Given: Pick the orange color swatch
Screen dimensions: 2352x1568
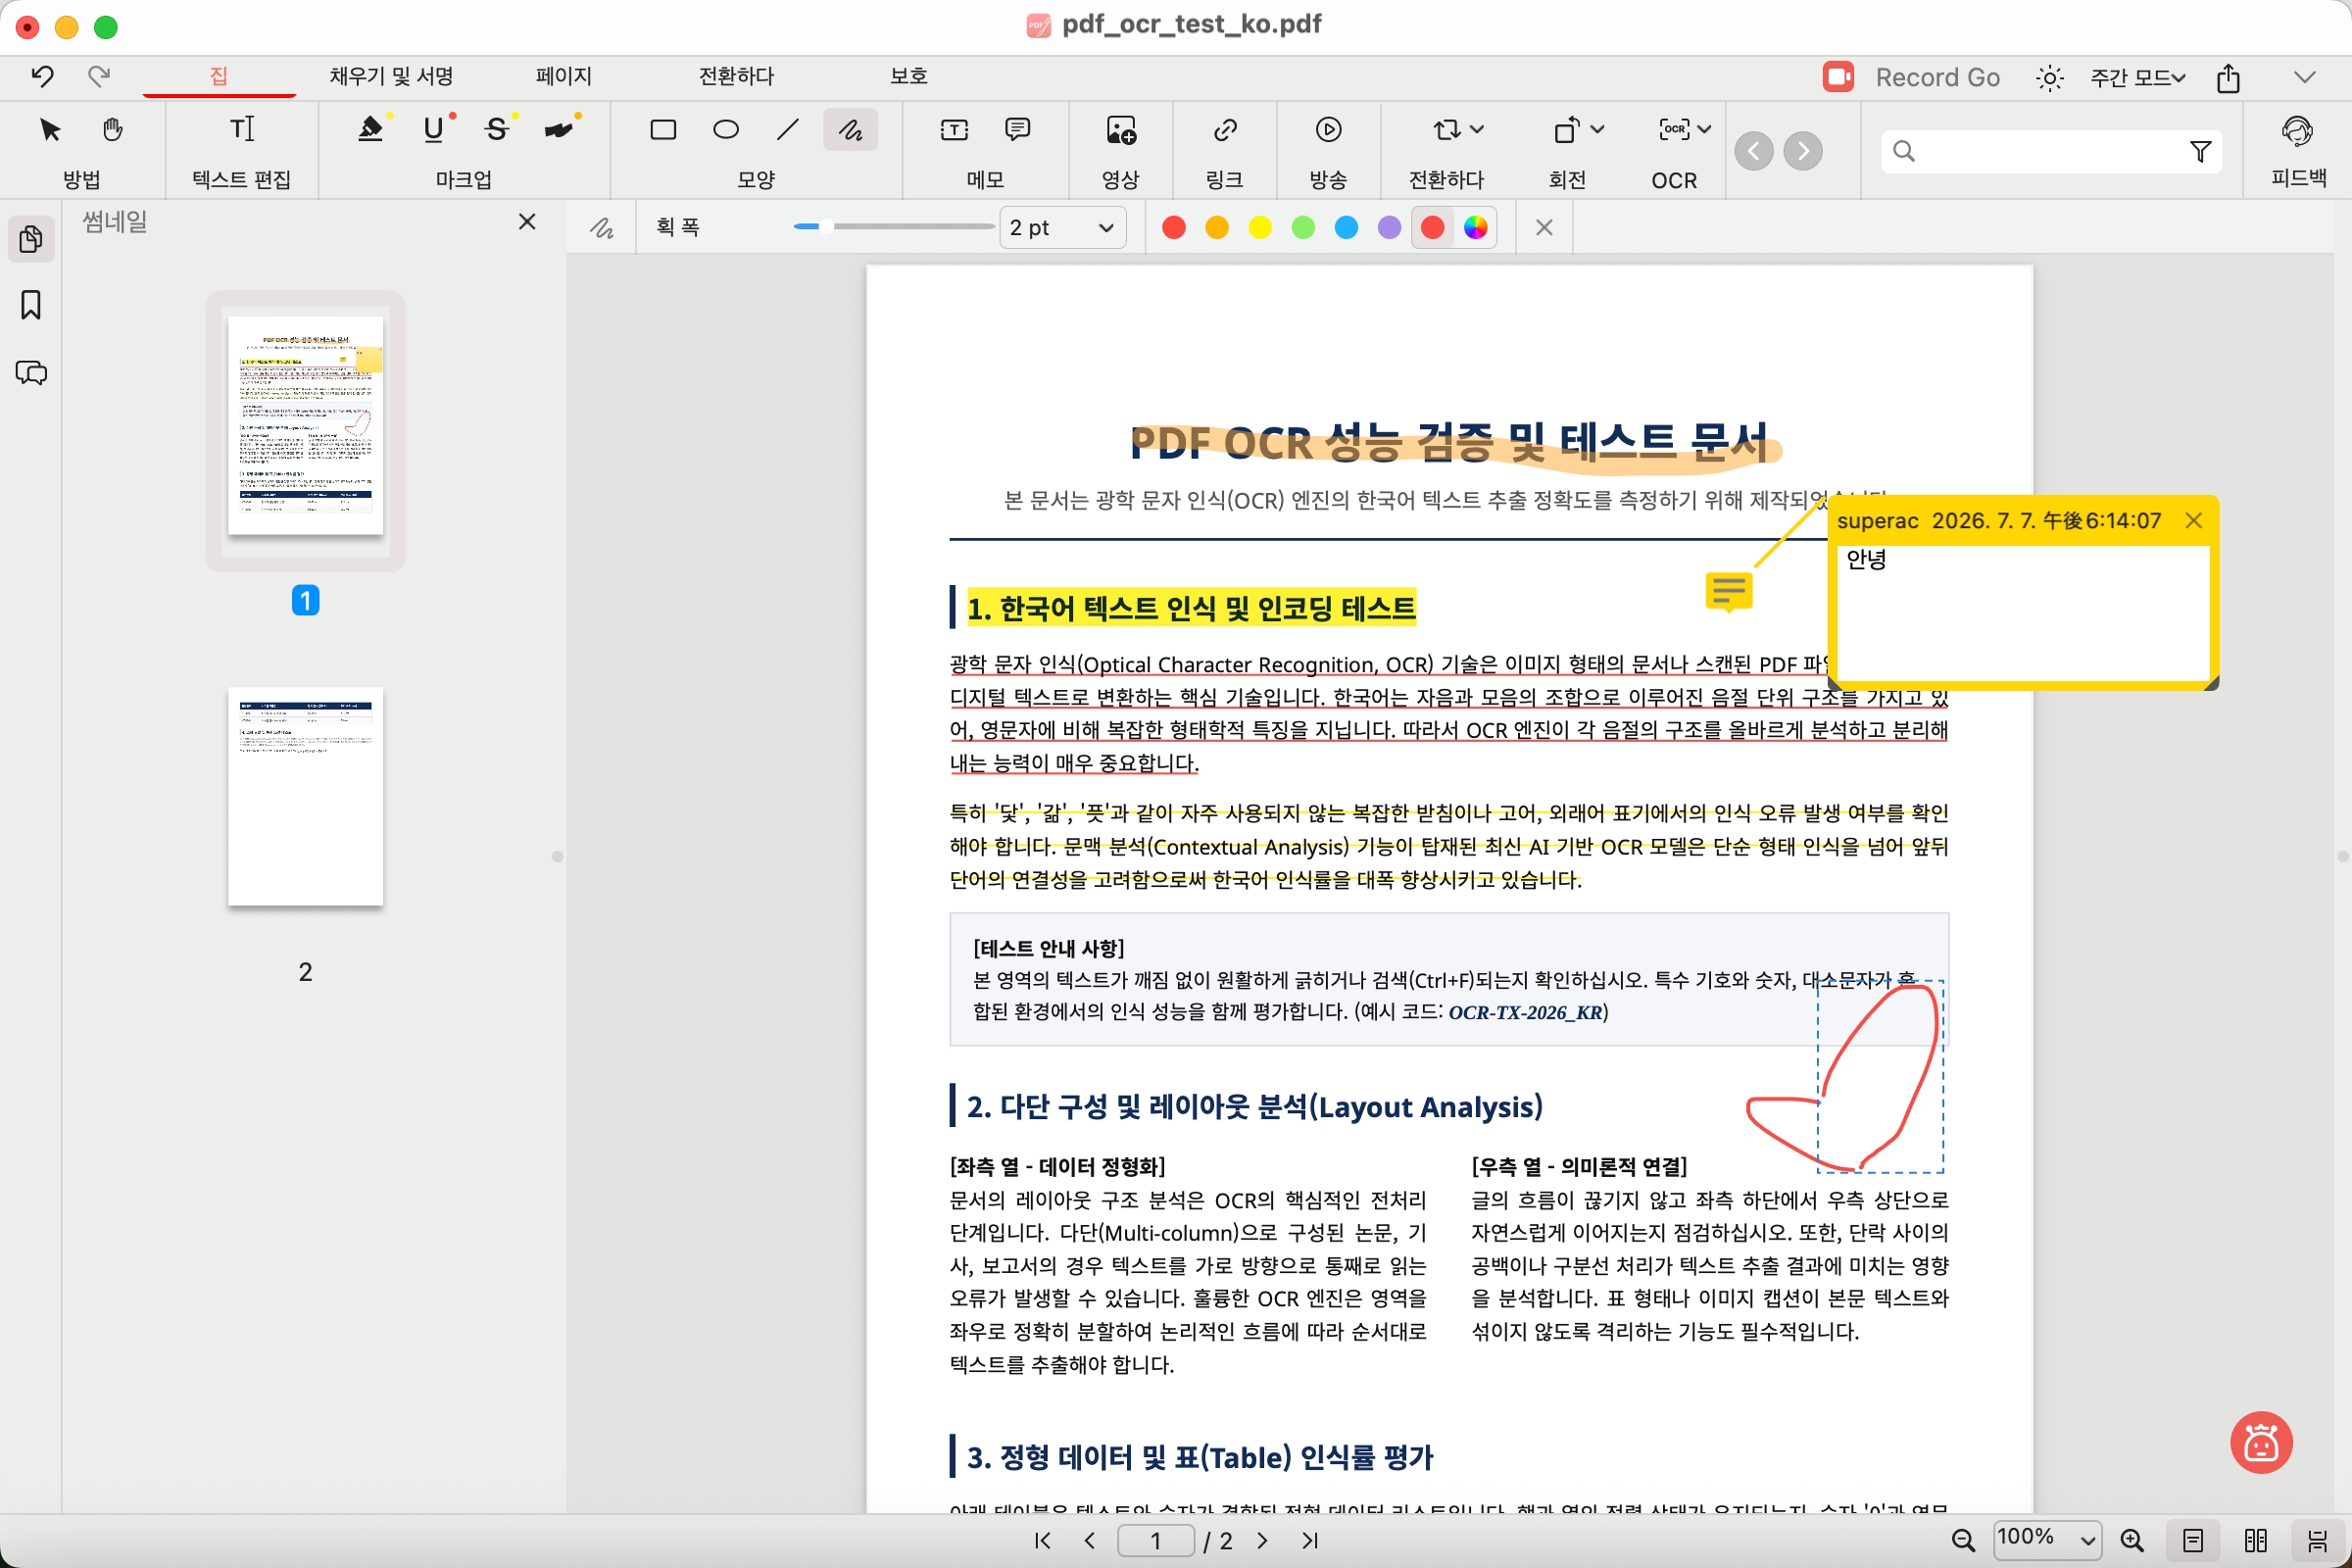Looking at the screenshot, I should coord(1217,228).
